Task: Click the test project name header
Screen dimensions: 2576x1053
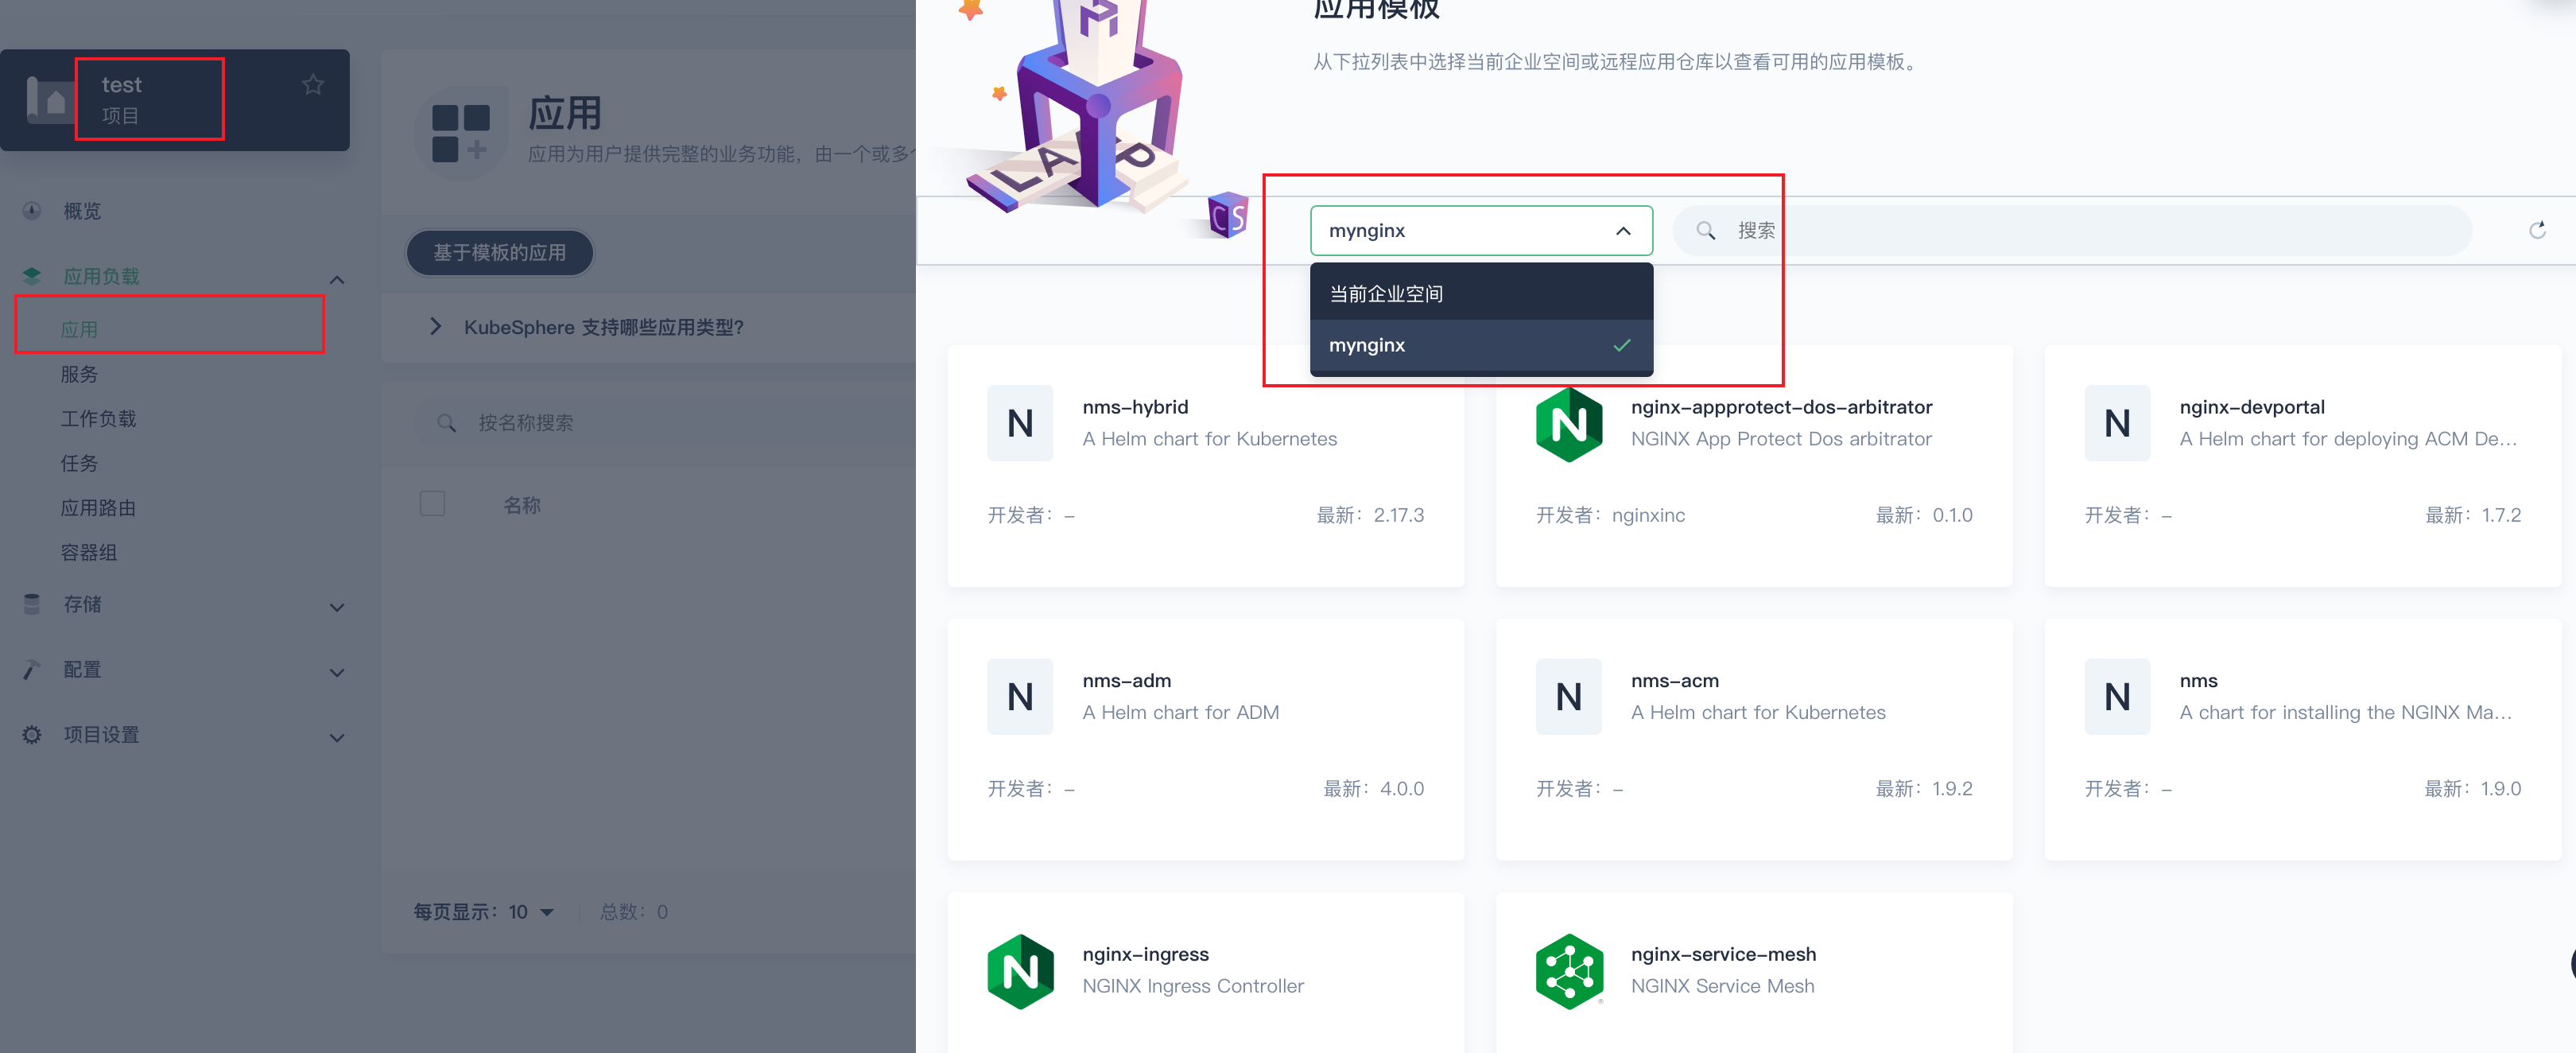Action: coord(121,85)
